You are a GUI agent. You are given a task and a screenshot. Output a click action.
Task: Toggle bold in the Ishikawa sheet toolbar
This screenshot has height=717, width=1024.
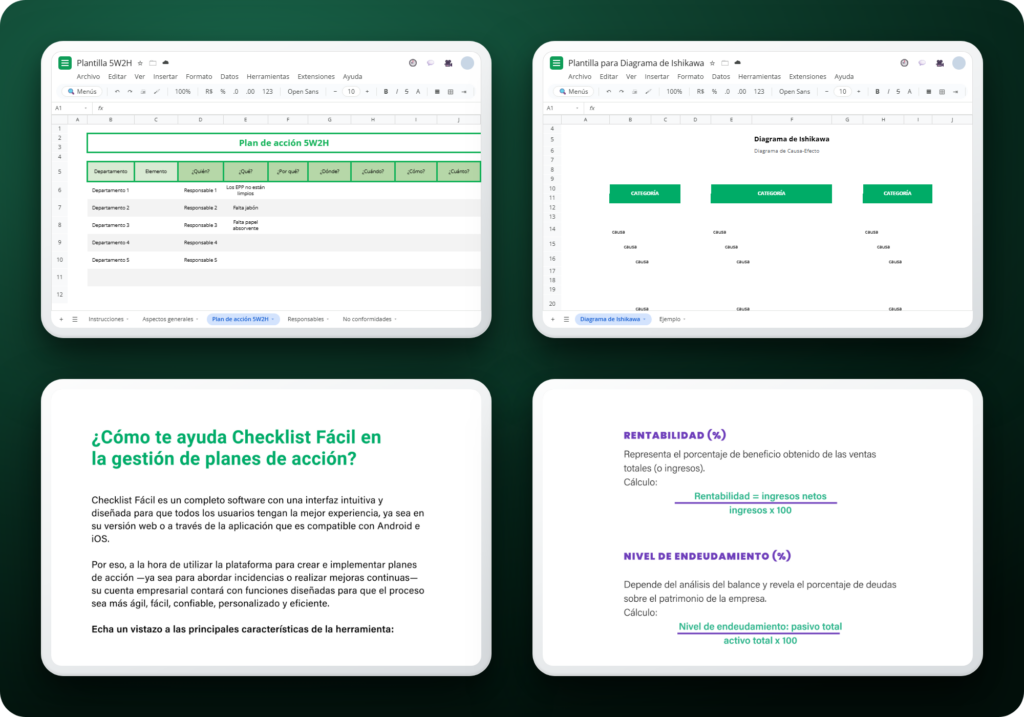[x=877, y=91]
